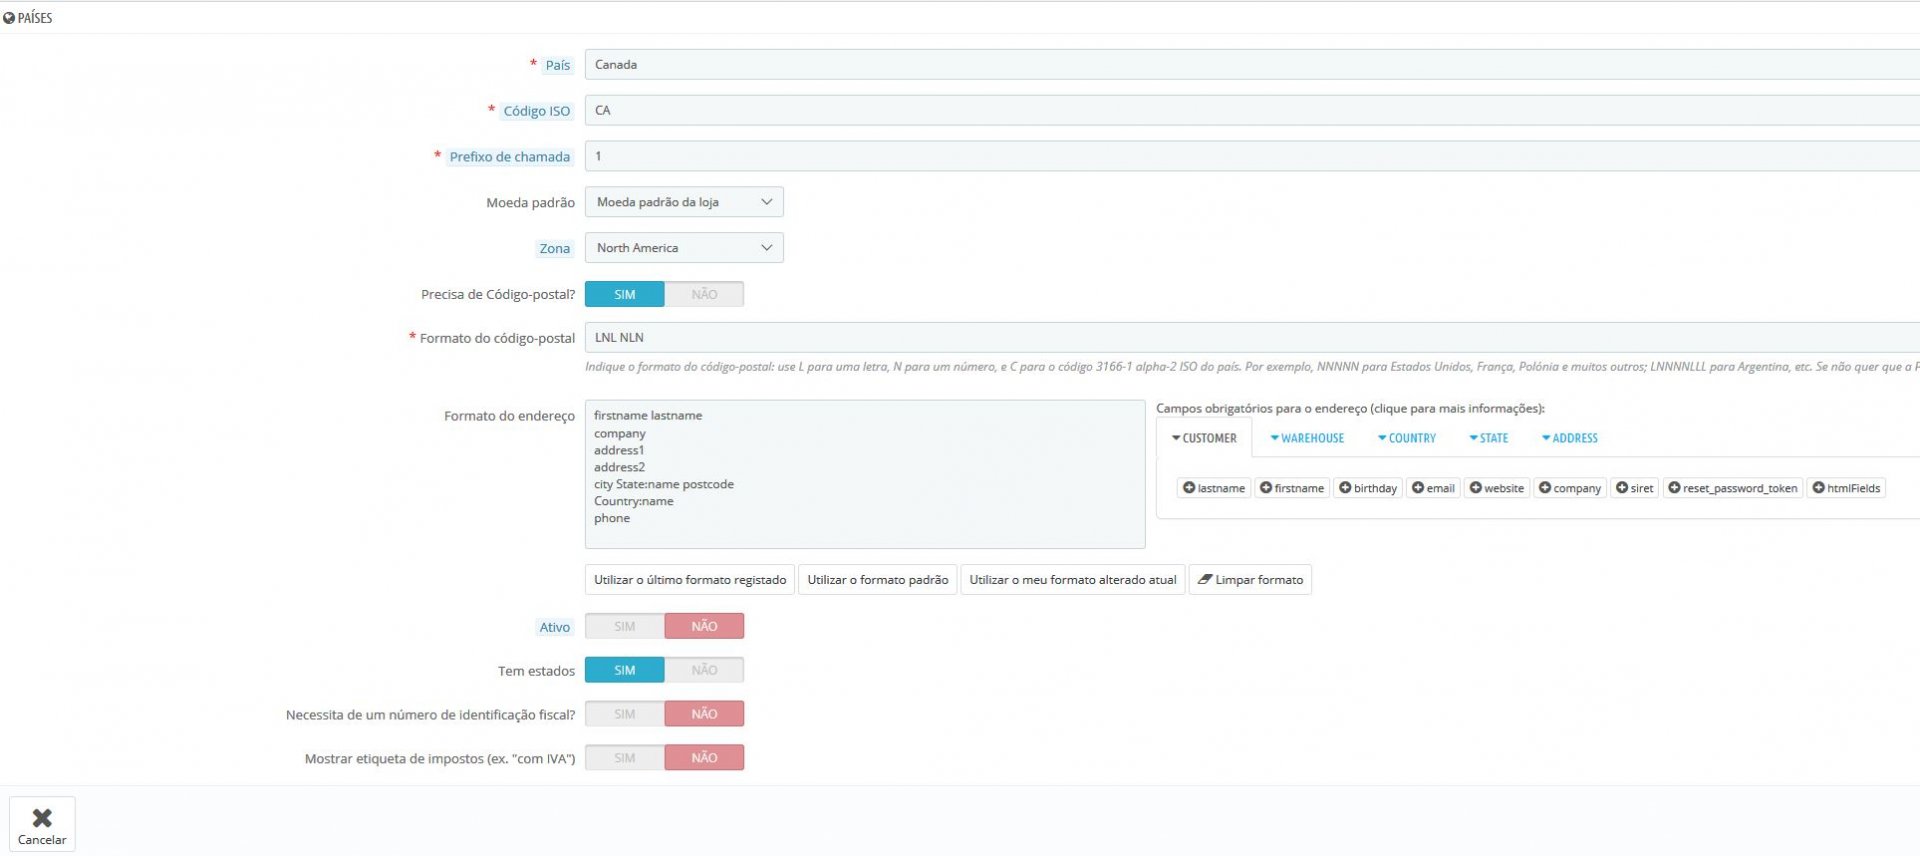1920x856 pixels.
Task: Add the firstname field via plus icon
Action: tap(1266, 488)
